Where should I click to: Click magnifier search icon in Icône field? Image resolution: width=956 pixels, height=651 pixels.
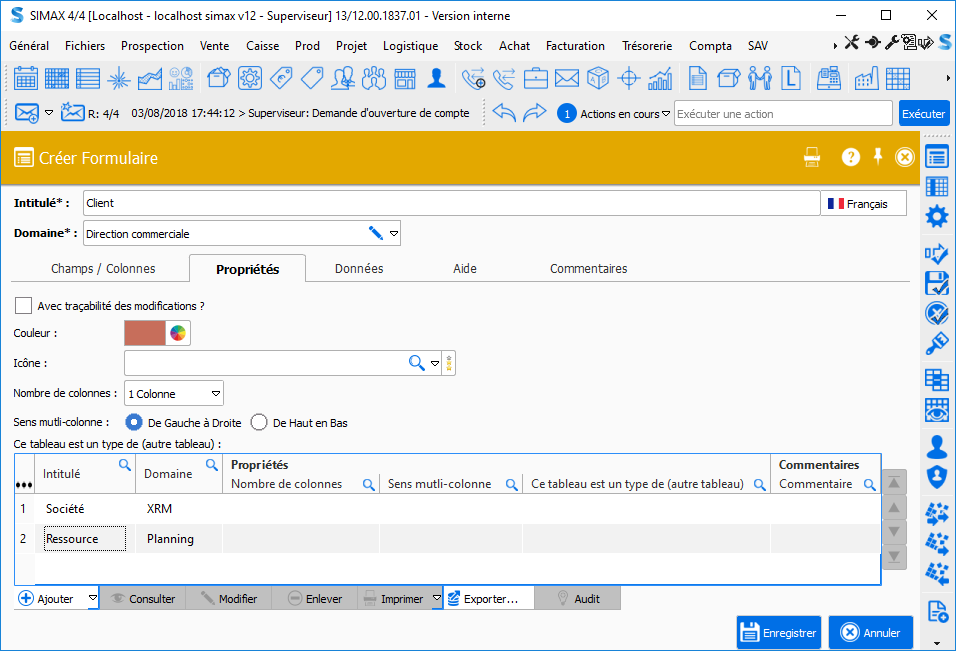[x=417, y=363]
